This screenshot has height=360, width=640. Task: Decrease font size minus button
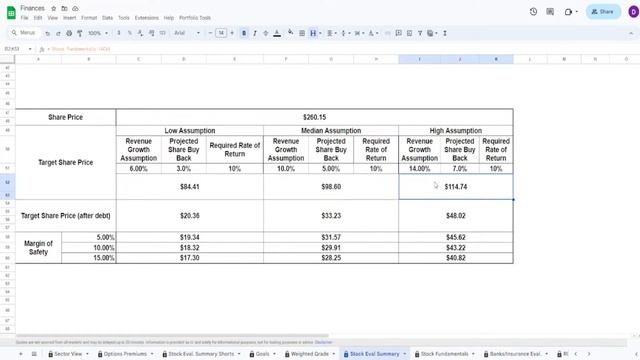click(x=210, y=33)
